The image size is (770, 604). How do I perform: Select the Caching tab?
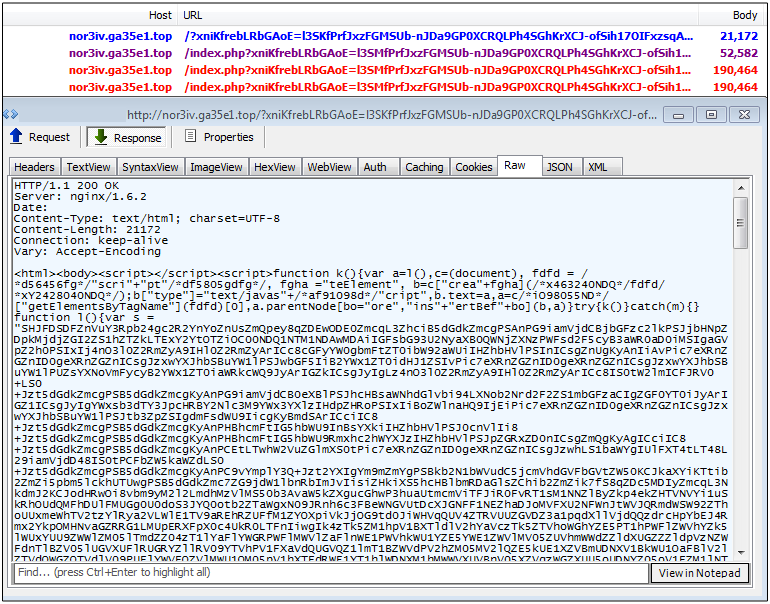[x=424, y=167]
